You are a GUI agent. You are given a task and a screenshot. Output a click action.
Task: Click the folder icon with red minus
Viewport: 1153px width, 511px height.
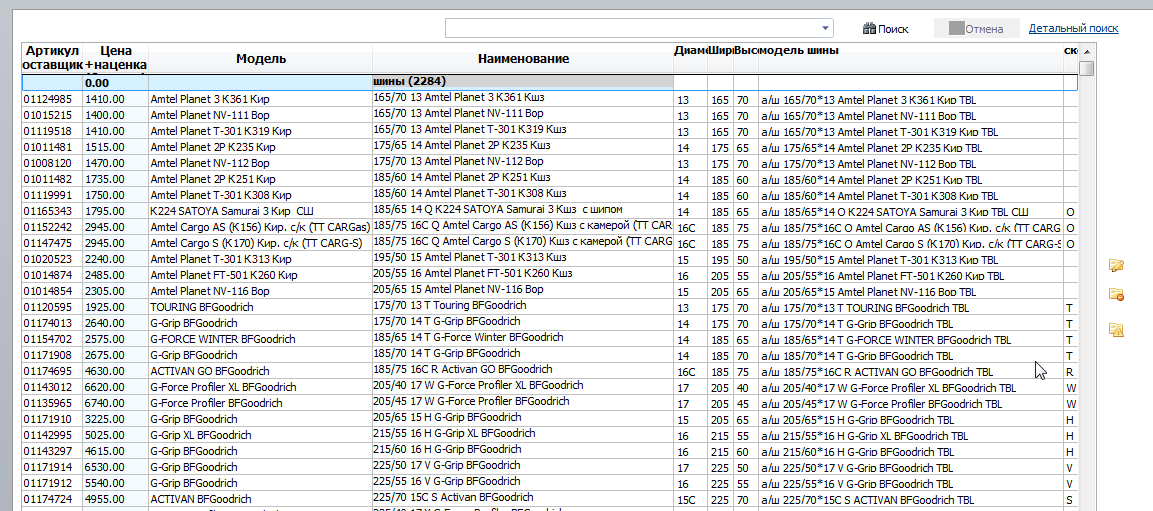1116,294
